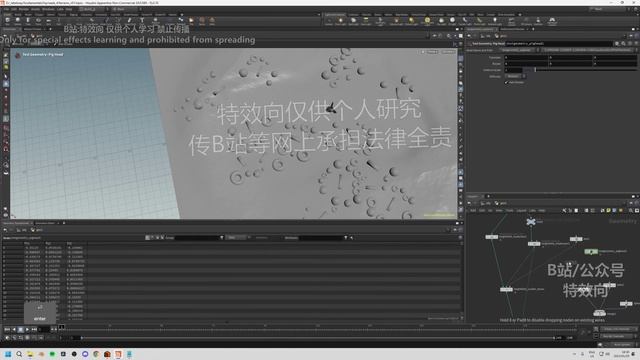The width and height of the screenshot is (640, 360).
Task: Toggle the Vertices button in Geometry Spreadsheet
Action: point(152,238)
